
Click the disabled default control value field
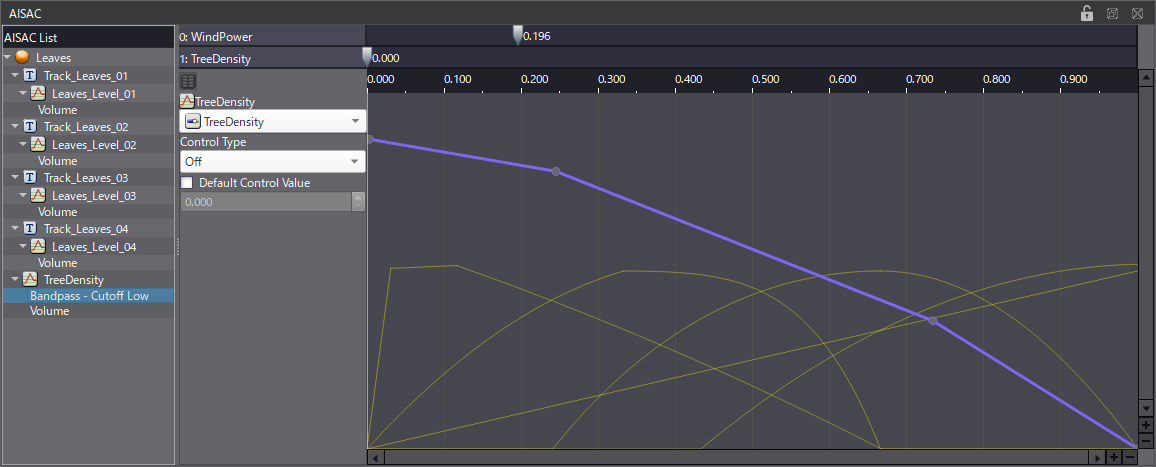click(x=265, y=201)
